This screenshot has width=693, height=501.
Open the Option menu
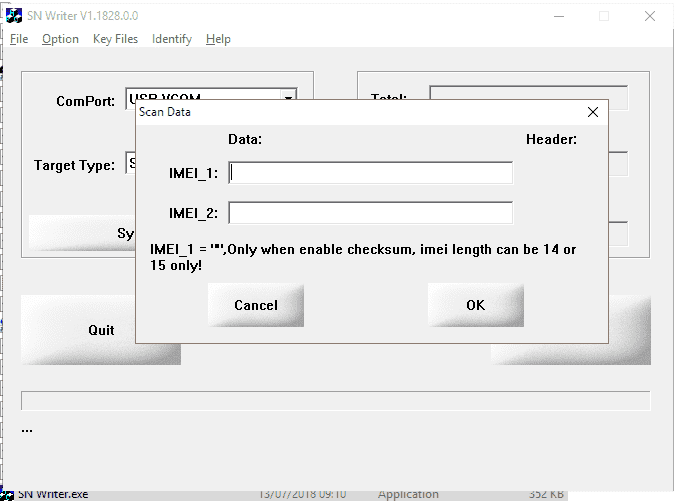point(60,39)
